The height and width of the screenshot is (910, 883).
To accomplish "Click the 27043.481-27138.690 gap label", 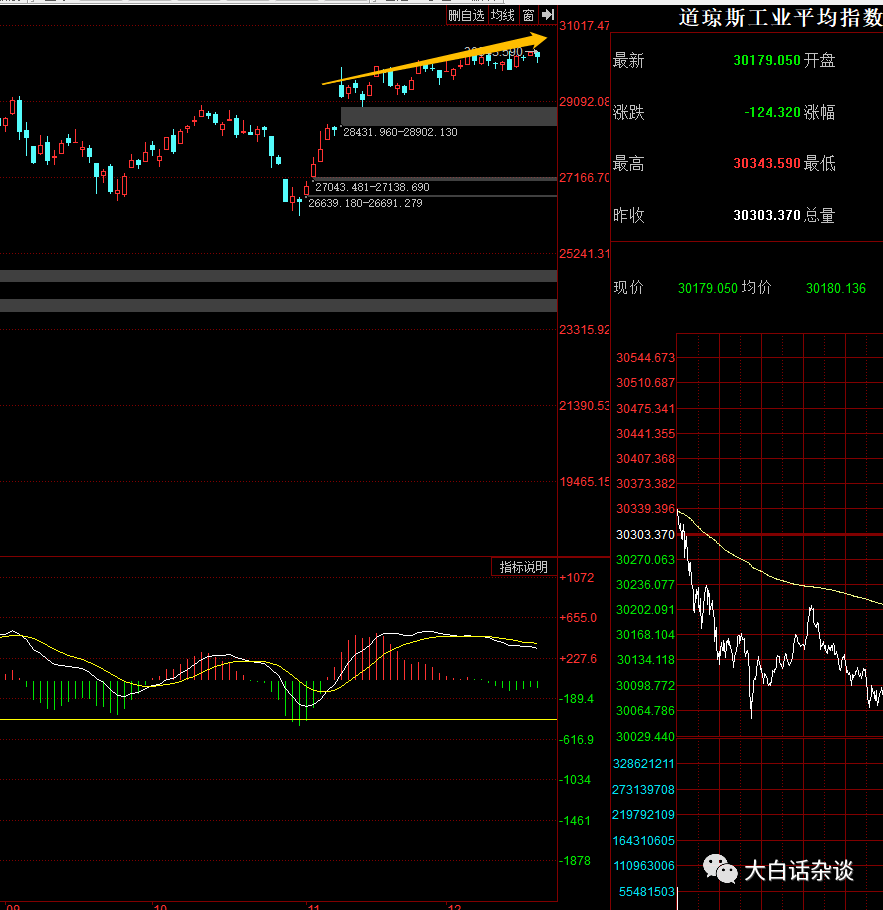I will (372, 187).
